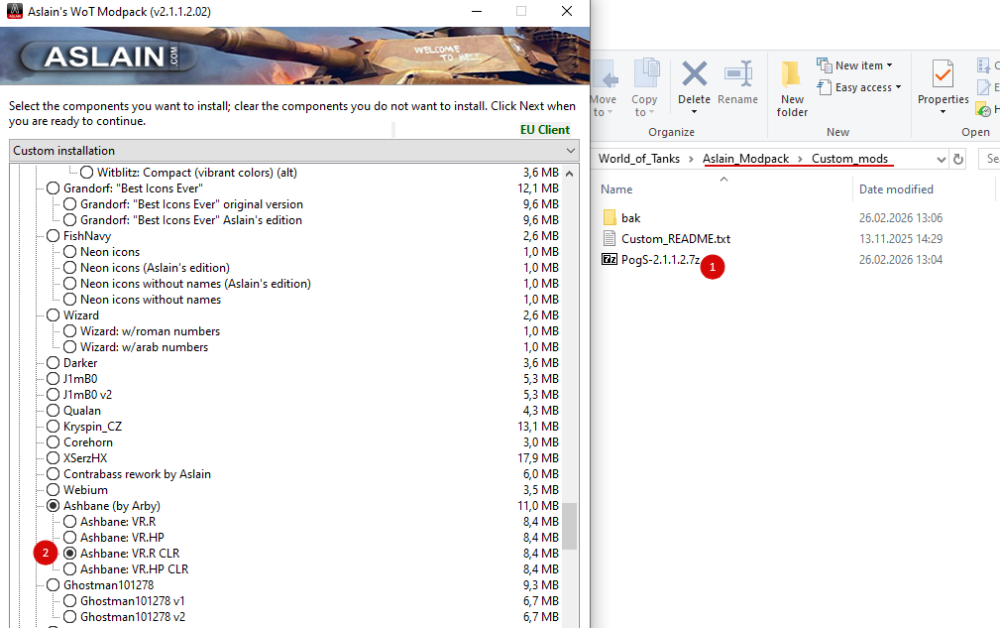Select the PogS-2.1.1.2.7z archive icon
1000x628 pixels.
pyautogui.click(x=609, y=259)
